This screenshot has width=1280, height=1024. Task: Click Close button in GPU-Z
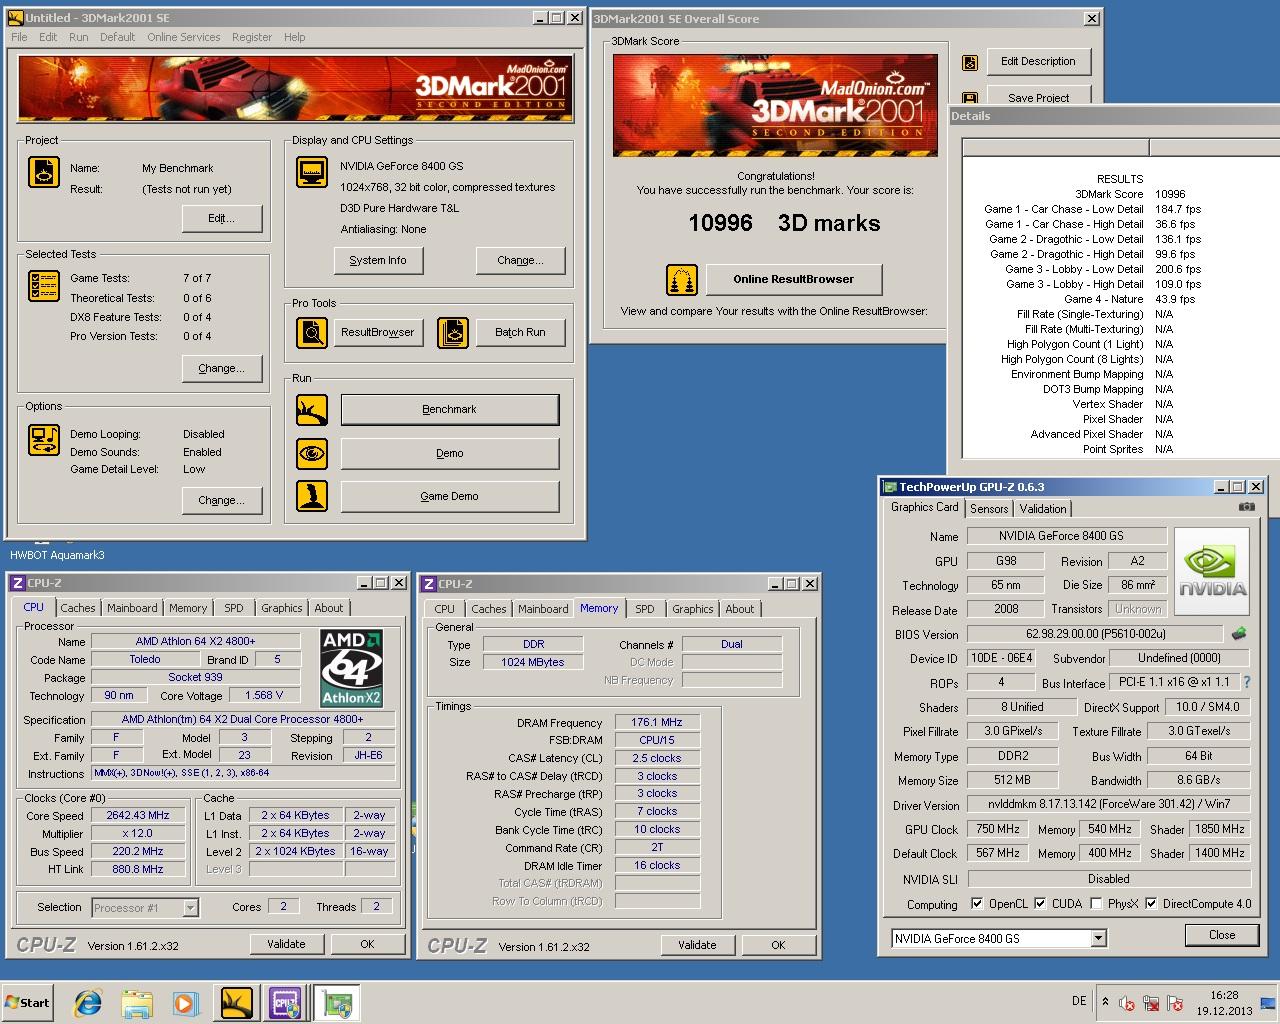[x=1222, y=935]
